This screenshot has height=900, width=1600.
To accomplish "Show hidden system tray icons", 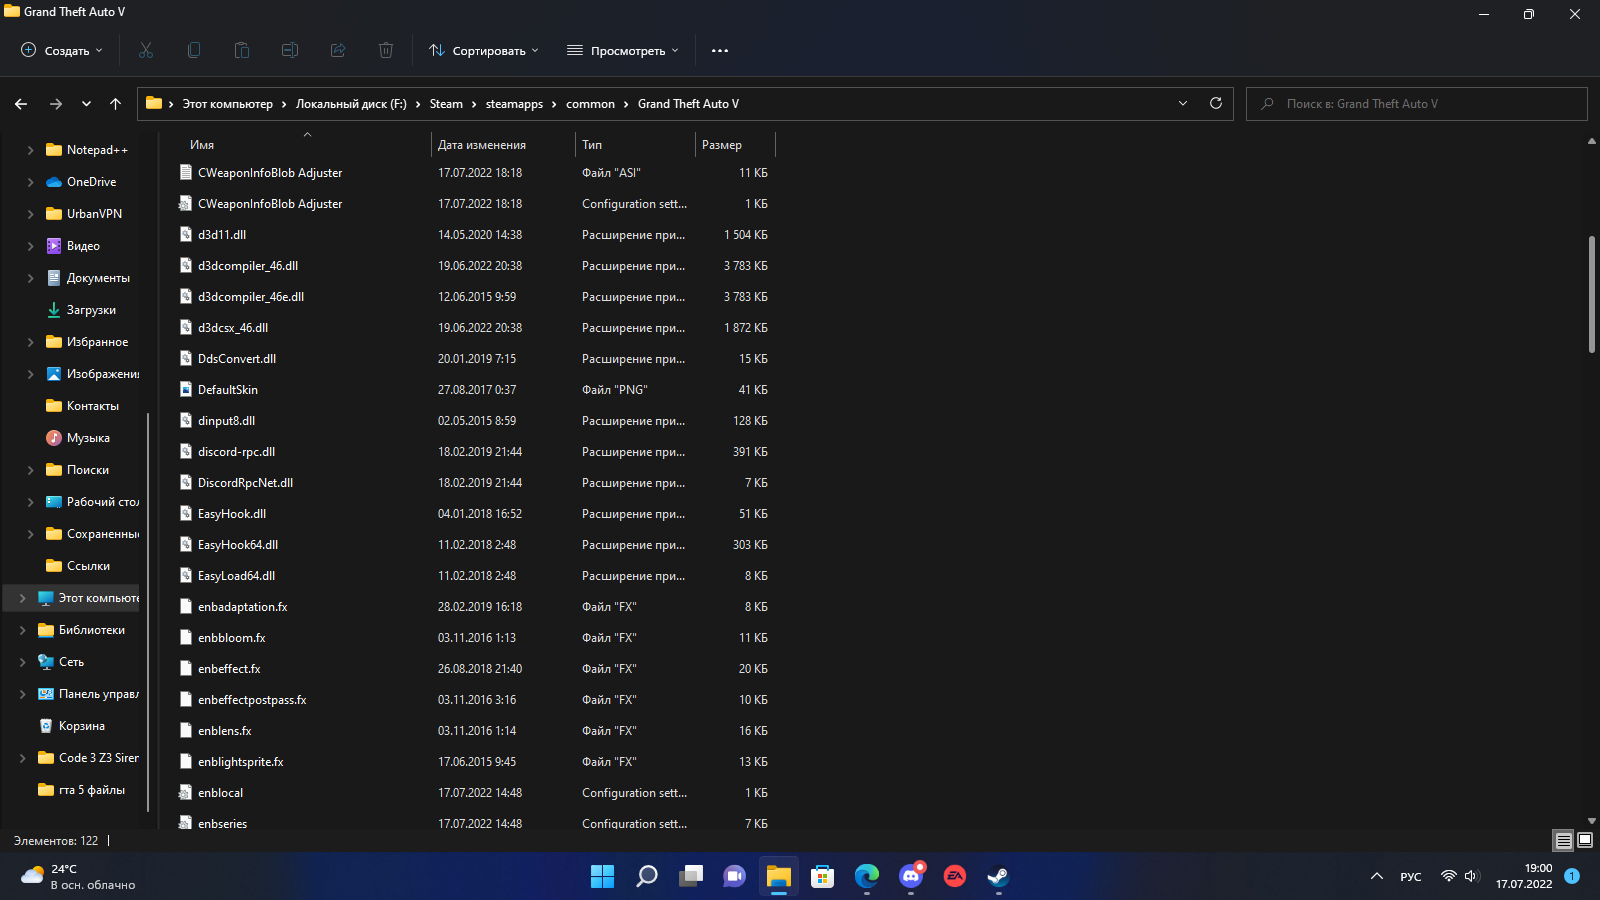I will [x=1377, y=877].
